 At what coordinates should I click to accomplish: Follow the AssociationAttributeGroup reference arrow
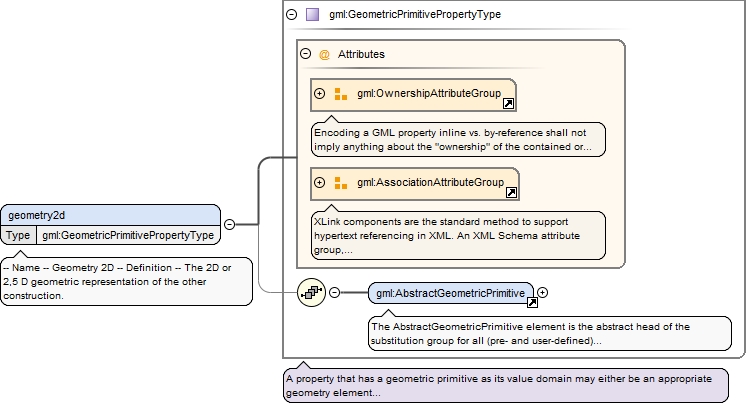(511, 192)
